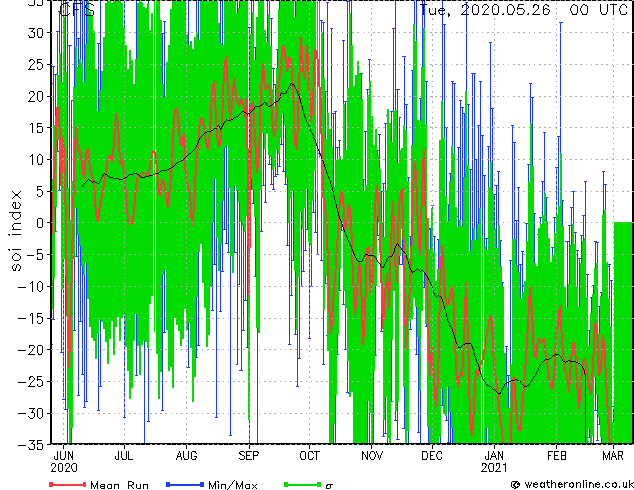Viewport: 634px width, 490px height.
Task: Click y-axis tick label 30
Action: [x=35, y=33]
